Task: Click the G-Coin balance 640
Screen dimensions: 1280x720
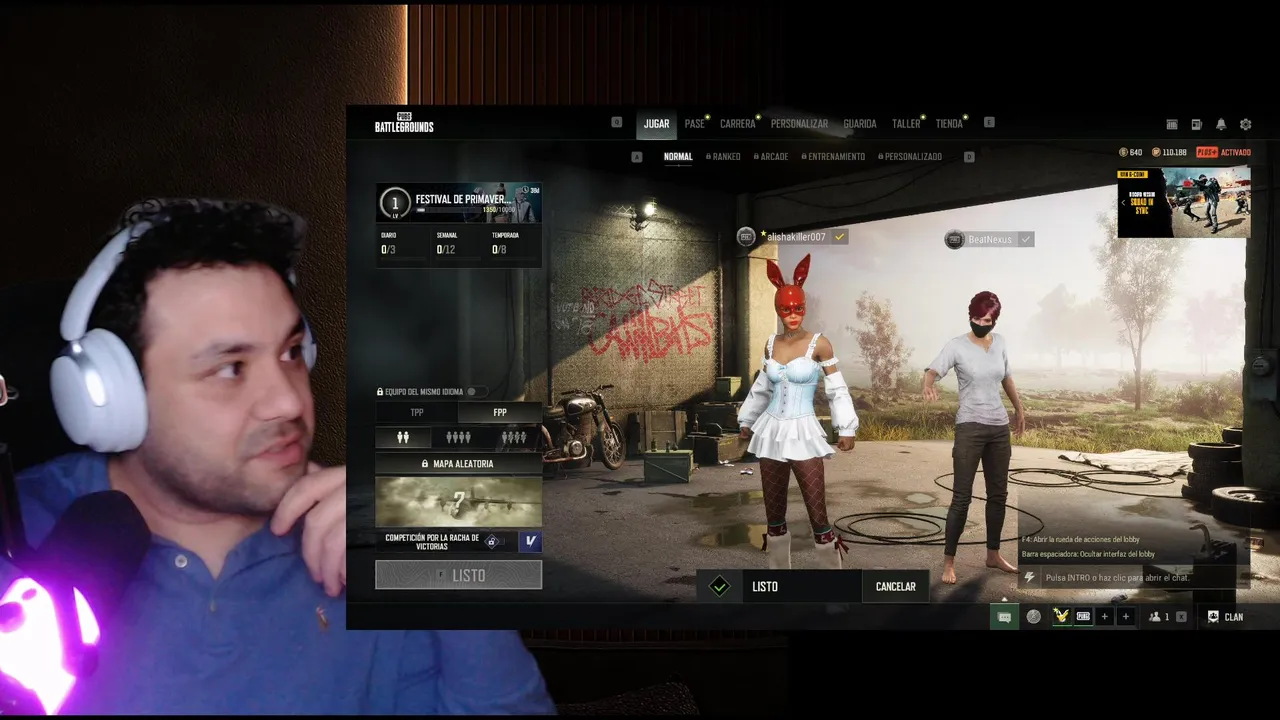Action: point(1131,152)
